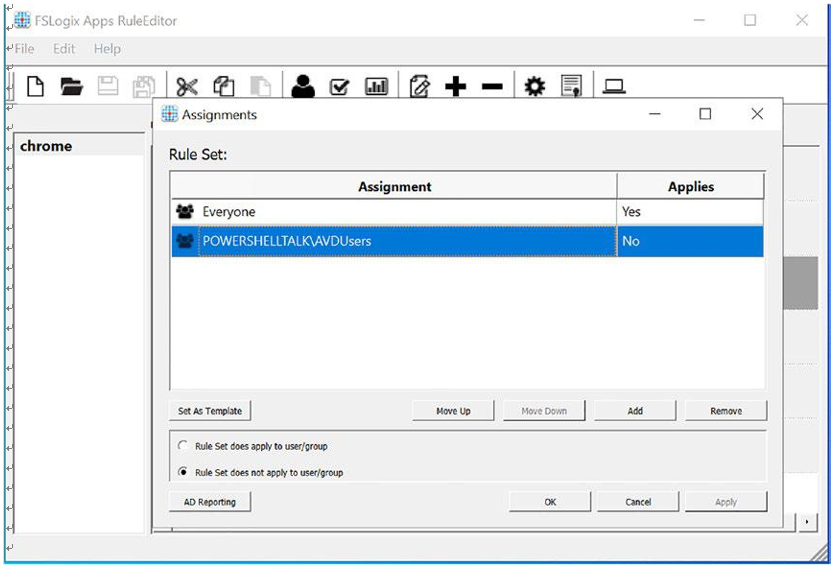Click the Assignments dialog title icon
The height and width of the screenshot is (567, 832).
[170, 114]
